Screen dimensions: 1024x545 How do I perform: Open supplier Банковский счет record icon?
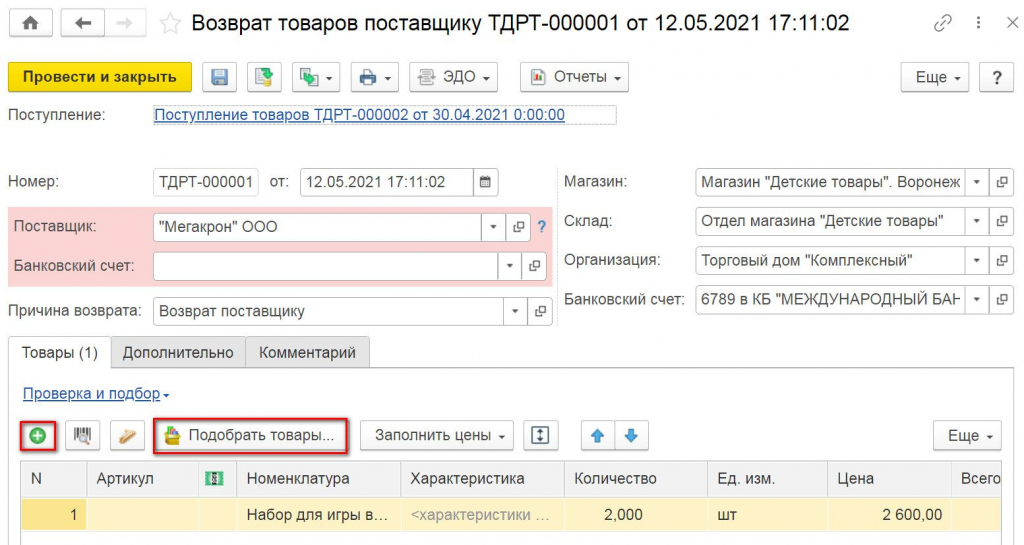tap(534, 266)
